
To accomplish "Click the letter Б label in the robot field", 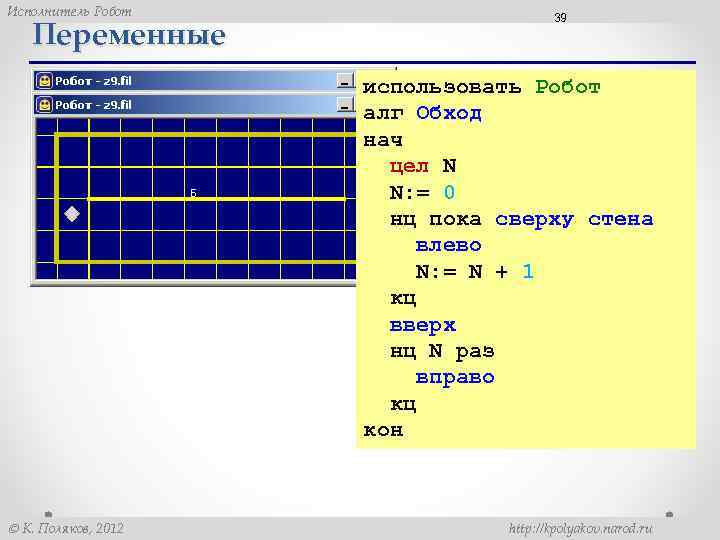I will (x=193, y=193).
